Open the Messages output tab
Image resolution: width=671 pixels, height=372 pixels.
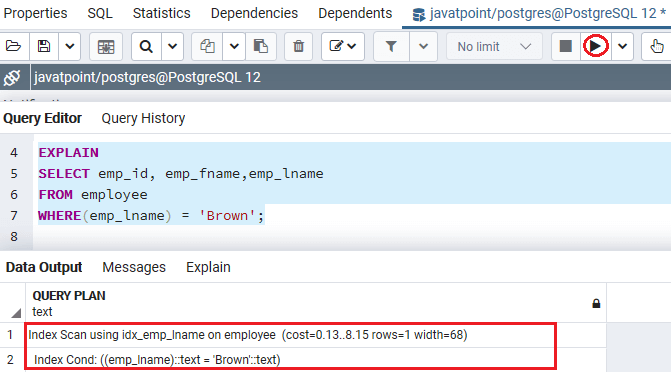(x=134, y=267)
